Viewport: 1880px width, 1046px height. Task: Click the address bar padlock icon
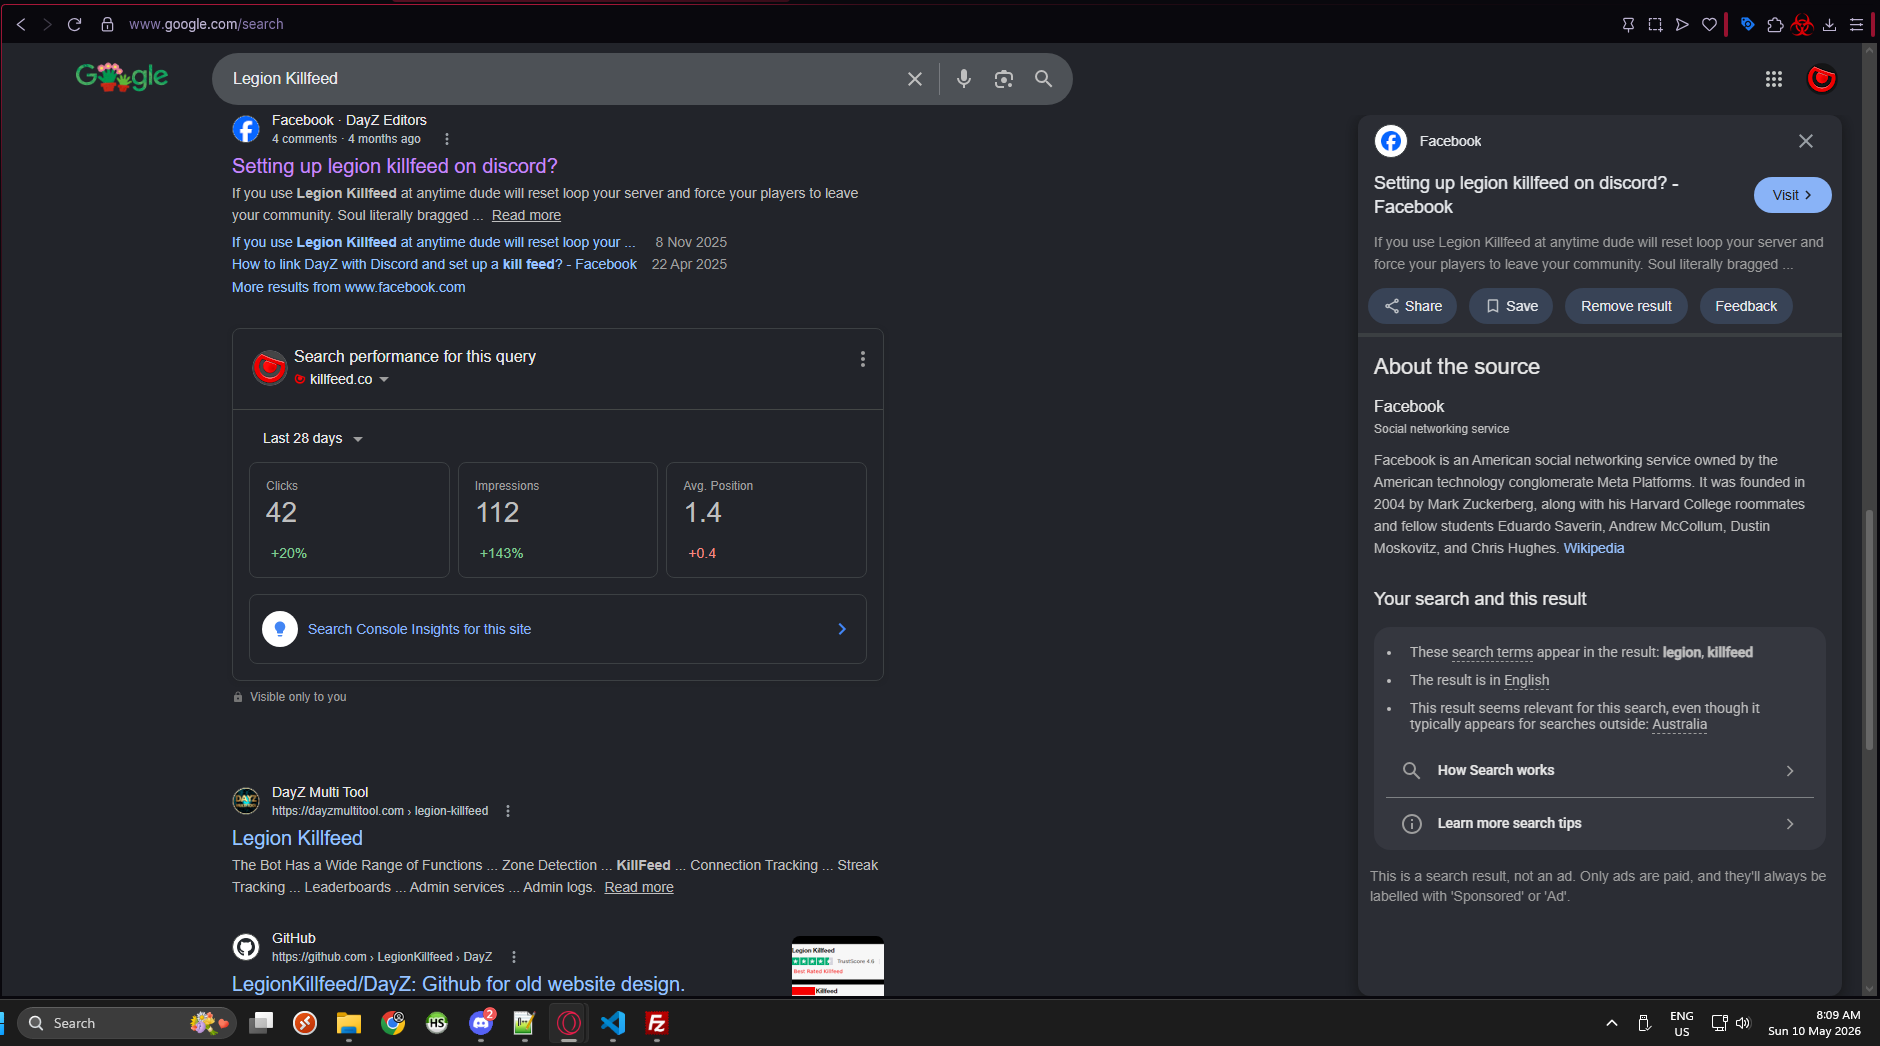pyautogui.click(x=107, y=24)
